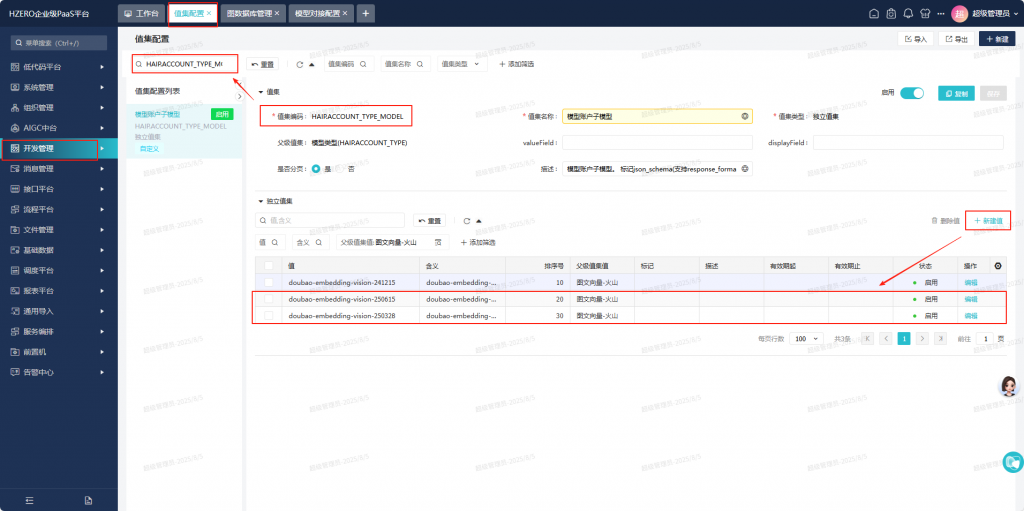1024x511 pixels.
Task: Click the 值集名称 input field
Action: pos(656,116)
